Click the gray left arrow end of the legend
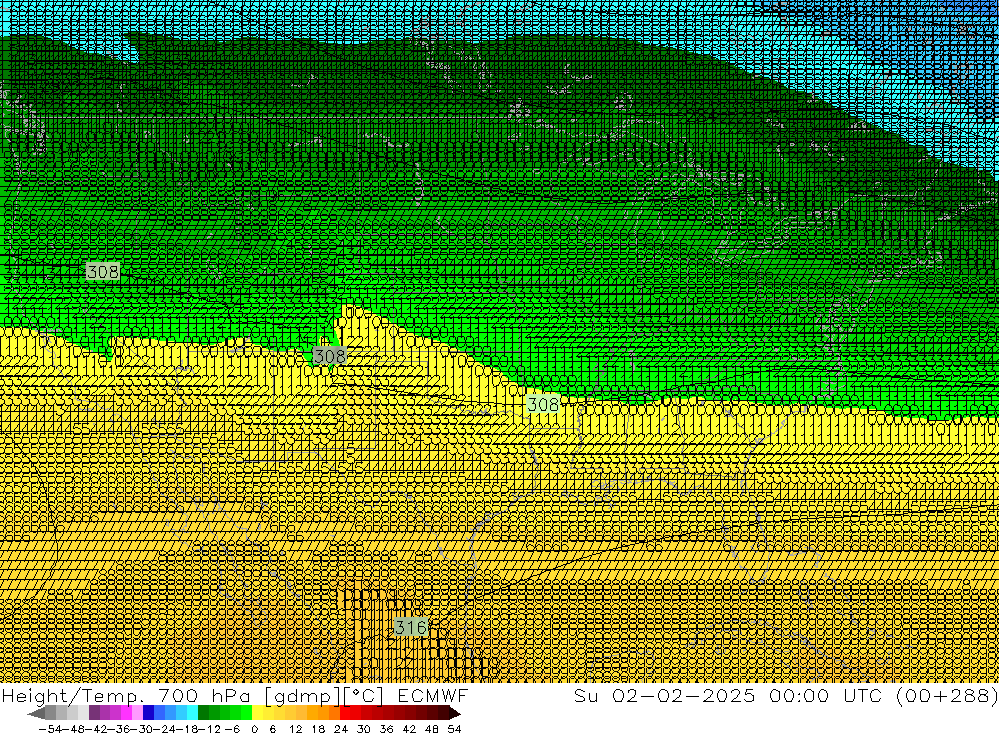This screenshot has width=1000, height=733. (x=36, y=713)
